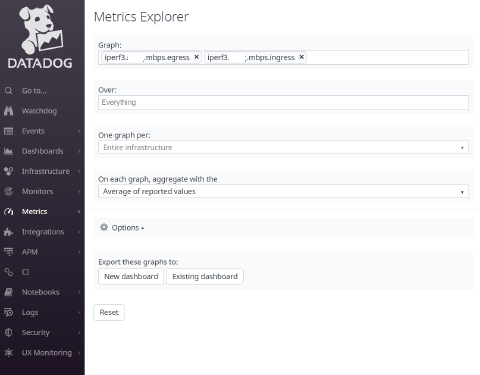Viewport: 480px width, 375px height.
Task: Click the Dashboards chart icon
Action: [x=9, y=151]
